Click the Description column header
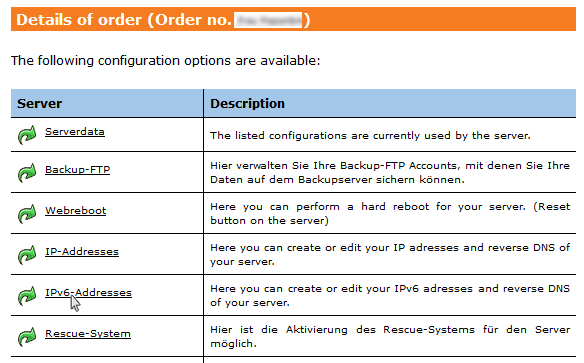The height and width of the screenshot is (363, 584). point(247,104)
